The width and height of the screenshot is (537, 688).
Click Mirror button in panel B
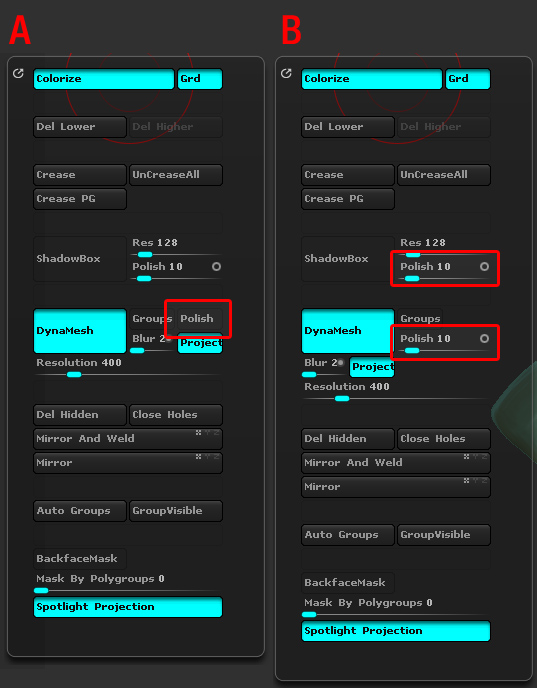point(396,487)
